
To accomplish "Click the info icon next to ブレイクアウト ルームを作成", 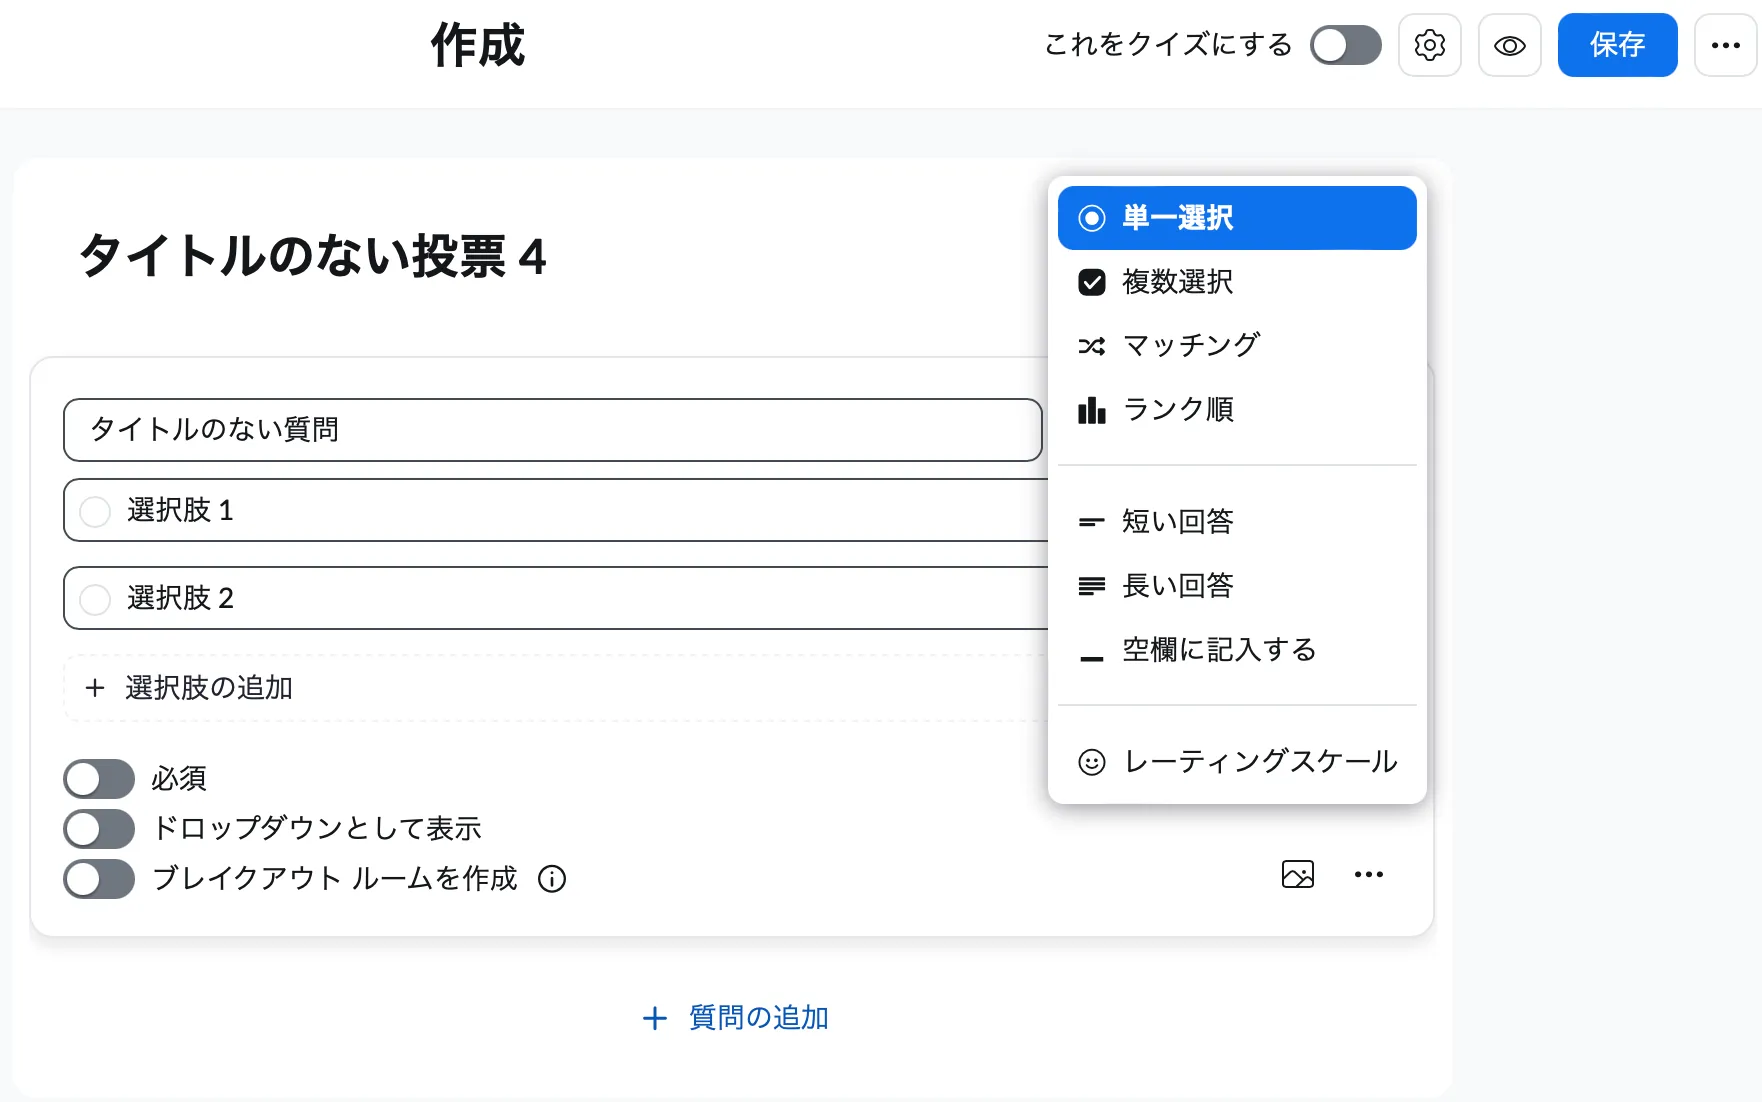I will (551, 879).
